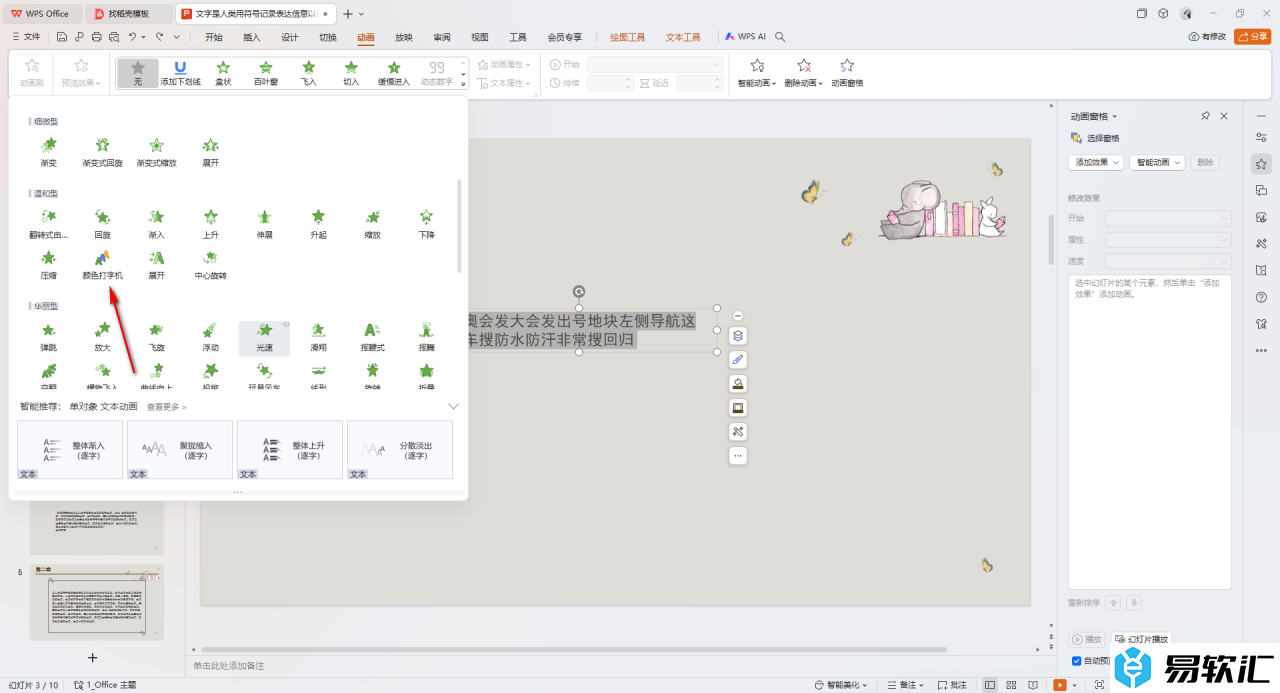Click the search magnifier icon
Screen dimensions: 1280x693
point(781,37)
